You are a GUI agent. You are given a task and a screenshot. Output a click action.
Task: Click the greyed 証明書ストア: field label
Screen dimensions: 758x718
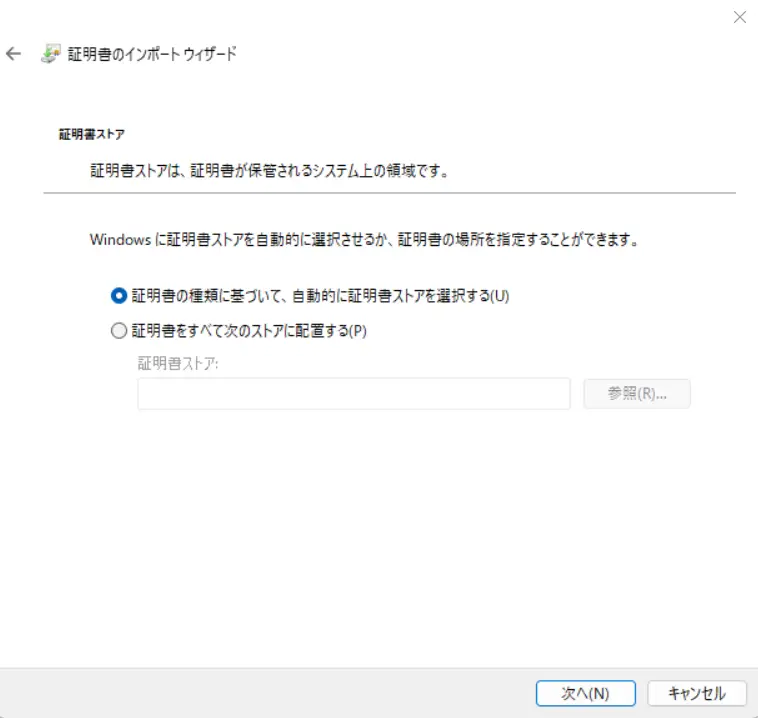[x=178, y=363]
